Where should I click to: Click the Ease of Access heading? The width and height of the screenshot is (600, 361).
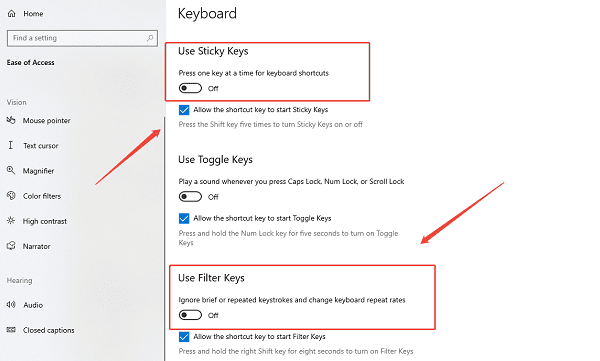point(31,62)
